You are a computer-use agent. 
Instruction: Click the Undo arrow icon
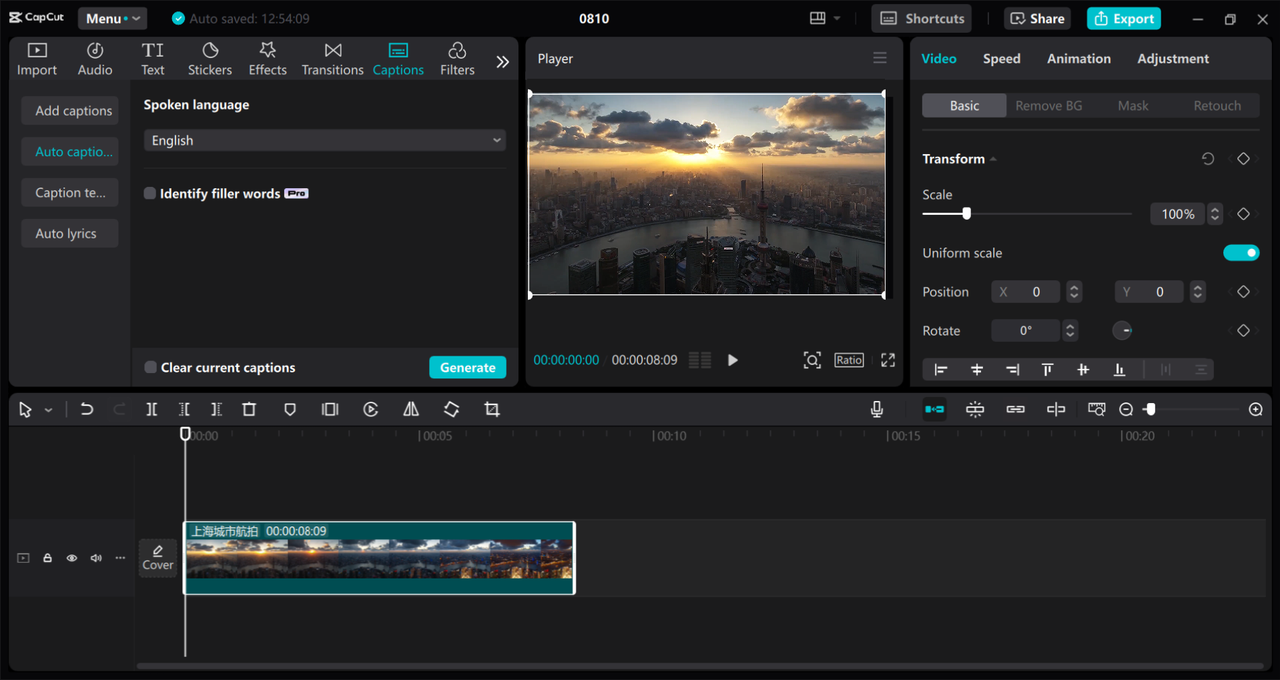tap(87, 409)
